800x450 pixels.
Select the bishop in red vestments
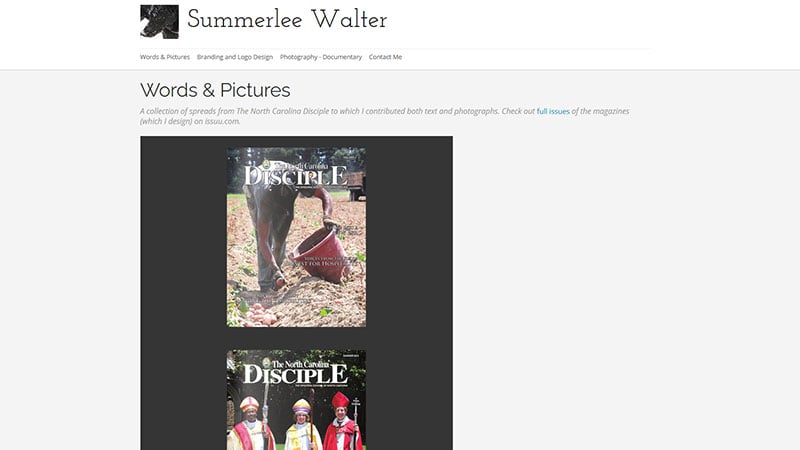coord(342,422)
